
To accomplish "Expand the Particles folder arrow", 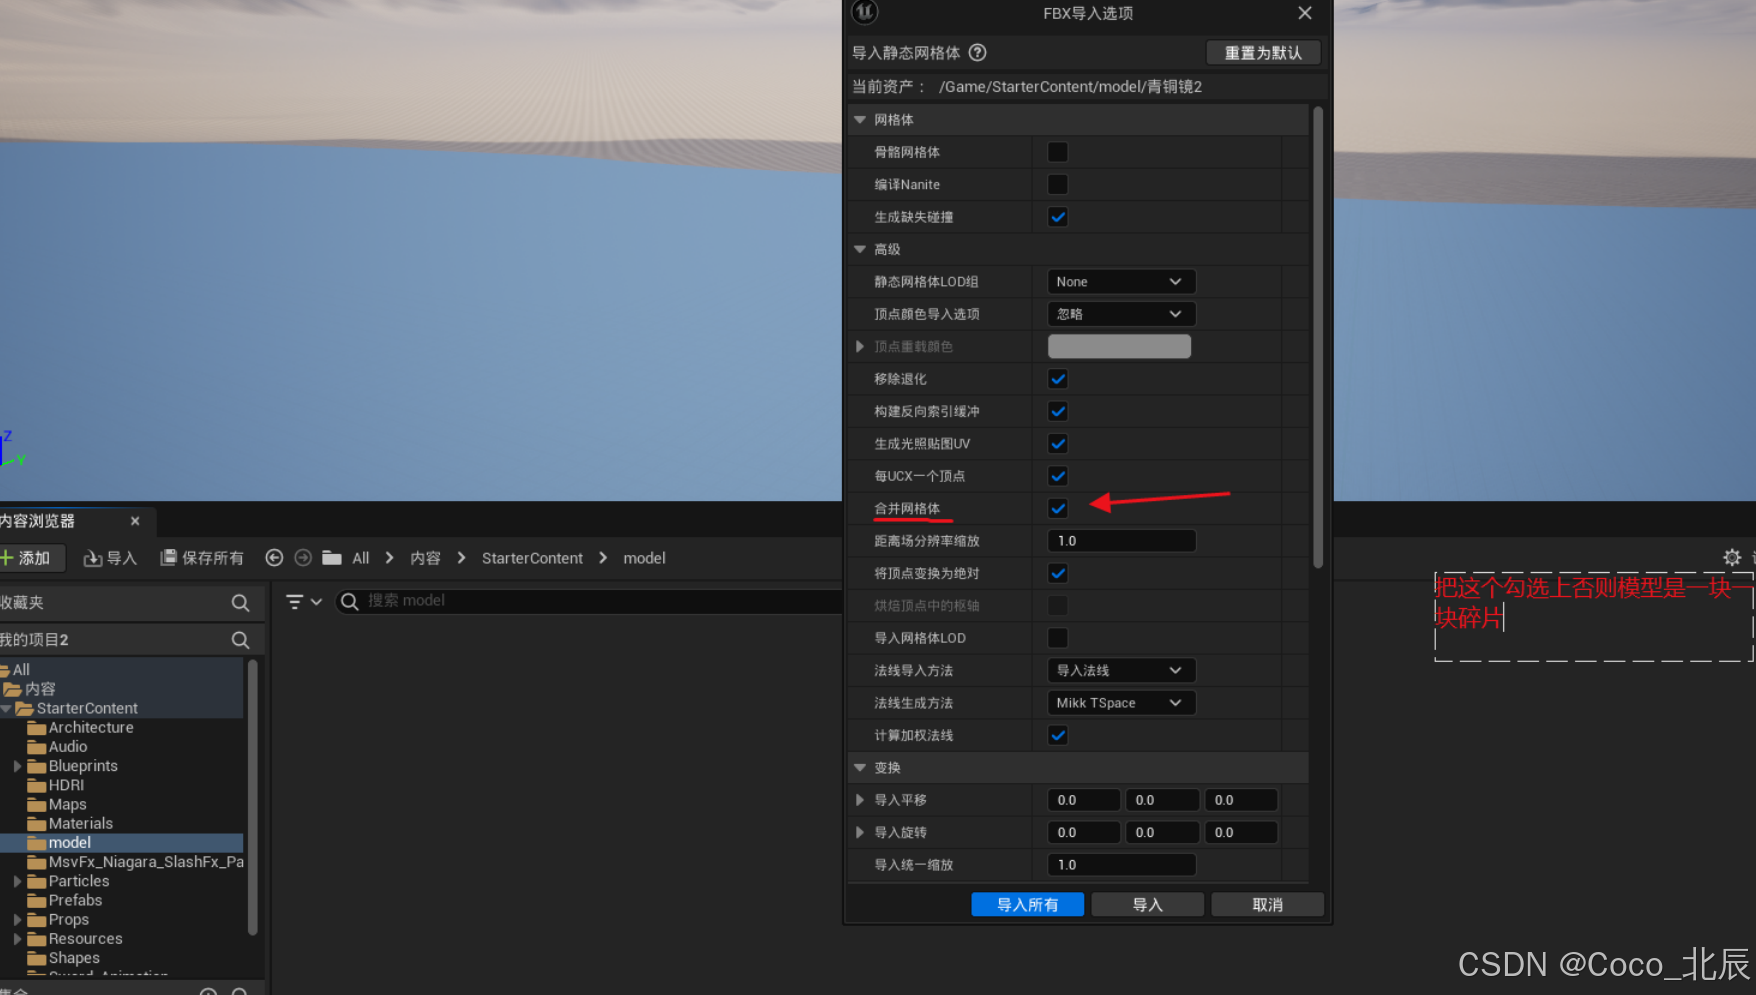I will 17,881.
